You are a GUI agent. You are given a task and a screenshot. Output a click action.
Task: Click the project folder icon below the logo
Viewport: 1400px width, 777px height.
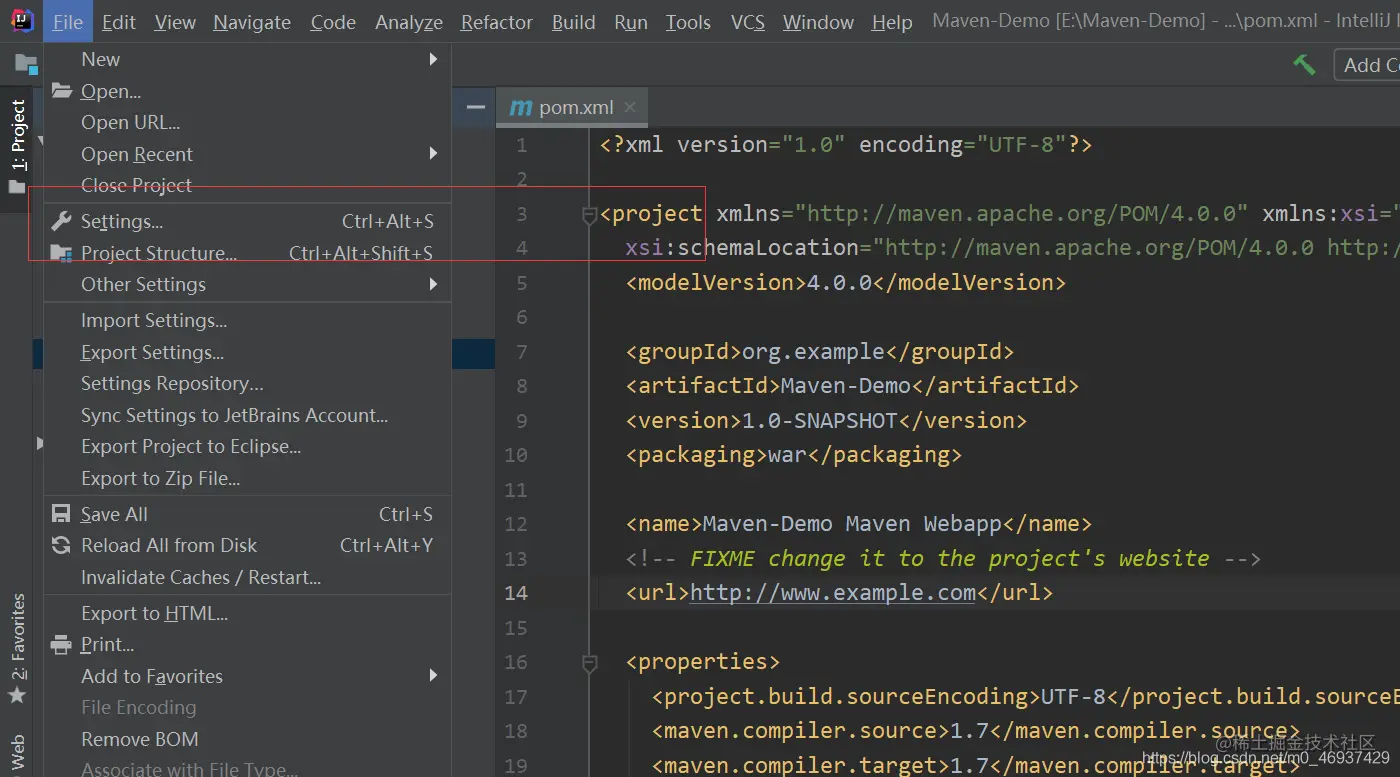click(24, 63)
